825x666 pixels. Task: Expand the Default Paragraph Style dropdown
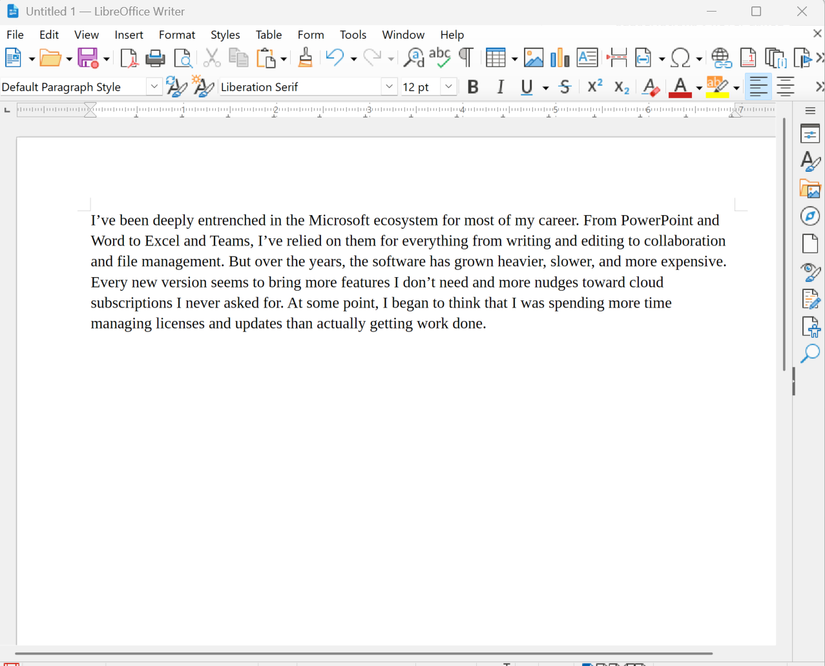154,88
